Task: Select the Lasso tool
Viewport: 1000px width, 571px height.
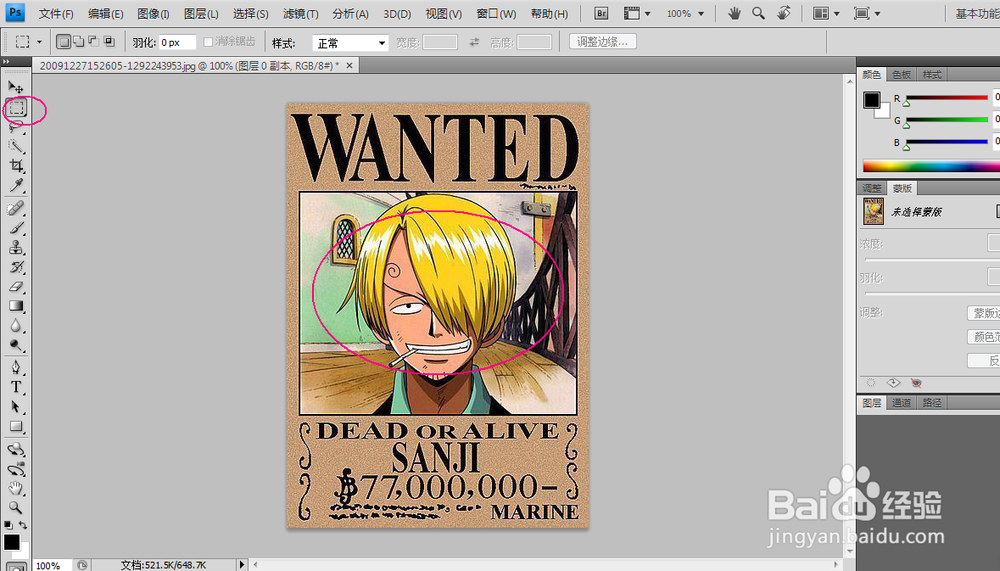Action: pyautogui.click(x=16, y=127)
